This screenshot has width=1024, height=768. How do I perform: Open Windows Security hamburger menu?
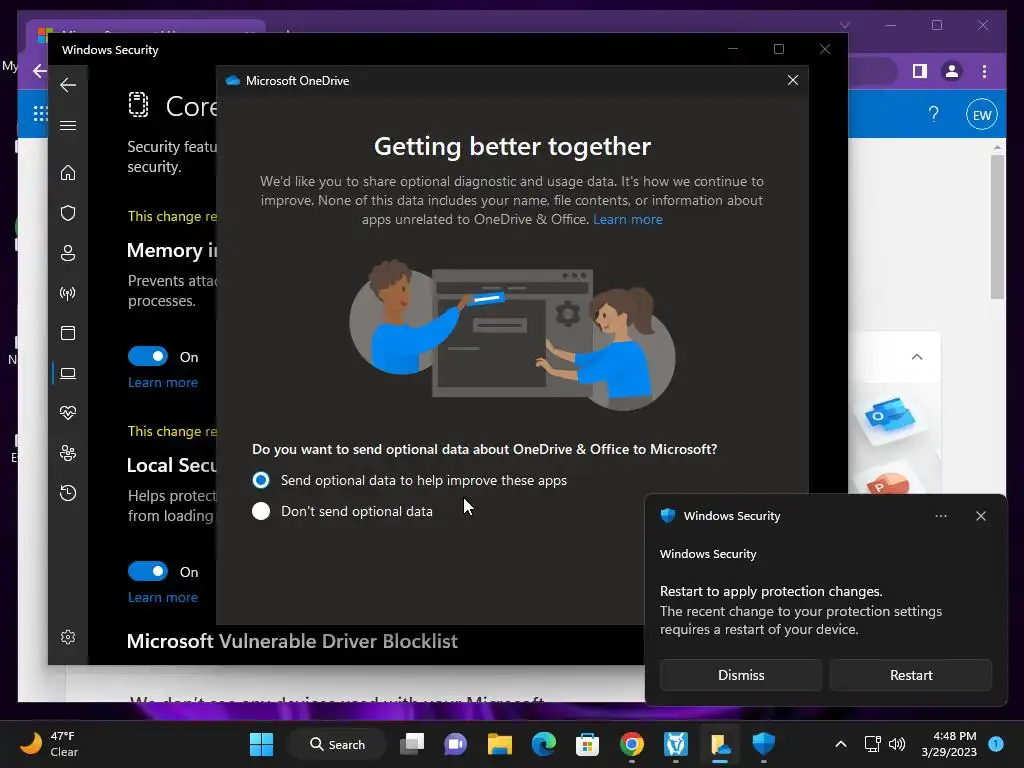[x=68, y=125]
